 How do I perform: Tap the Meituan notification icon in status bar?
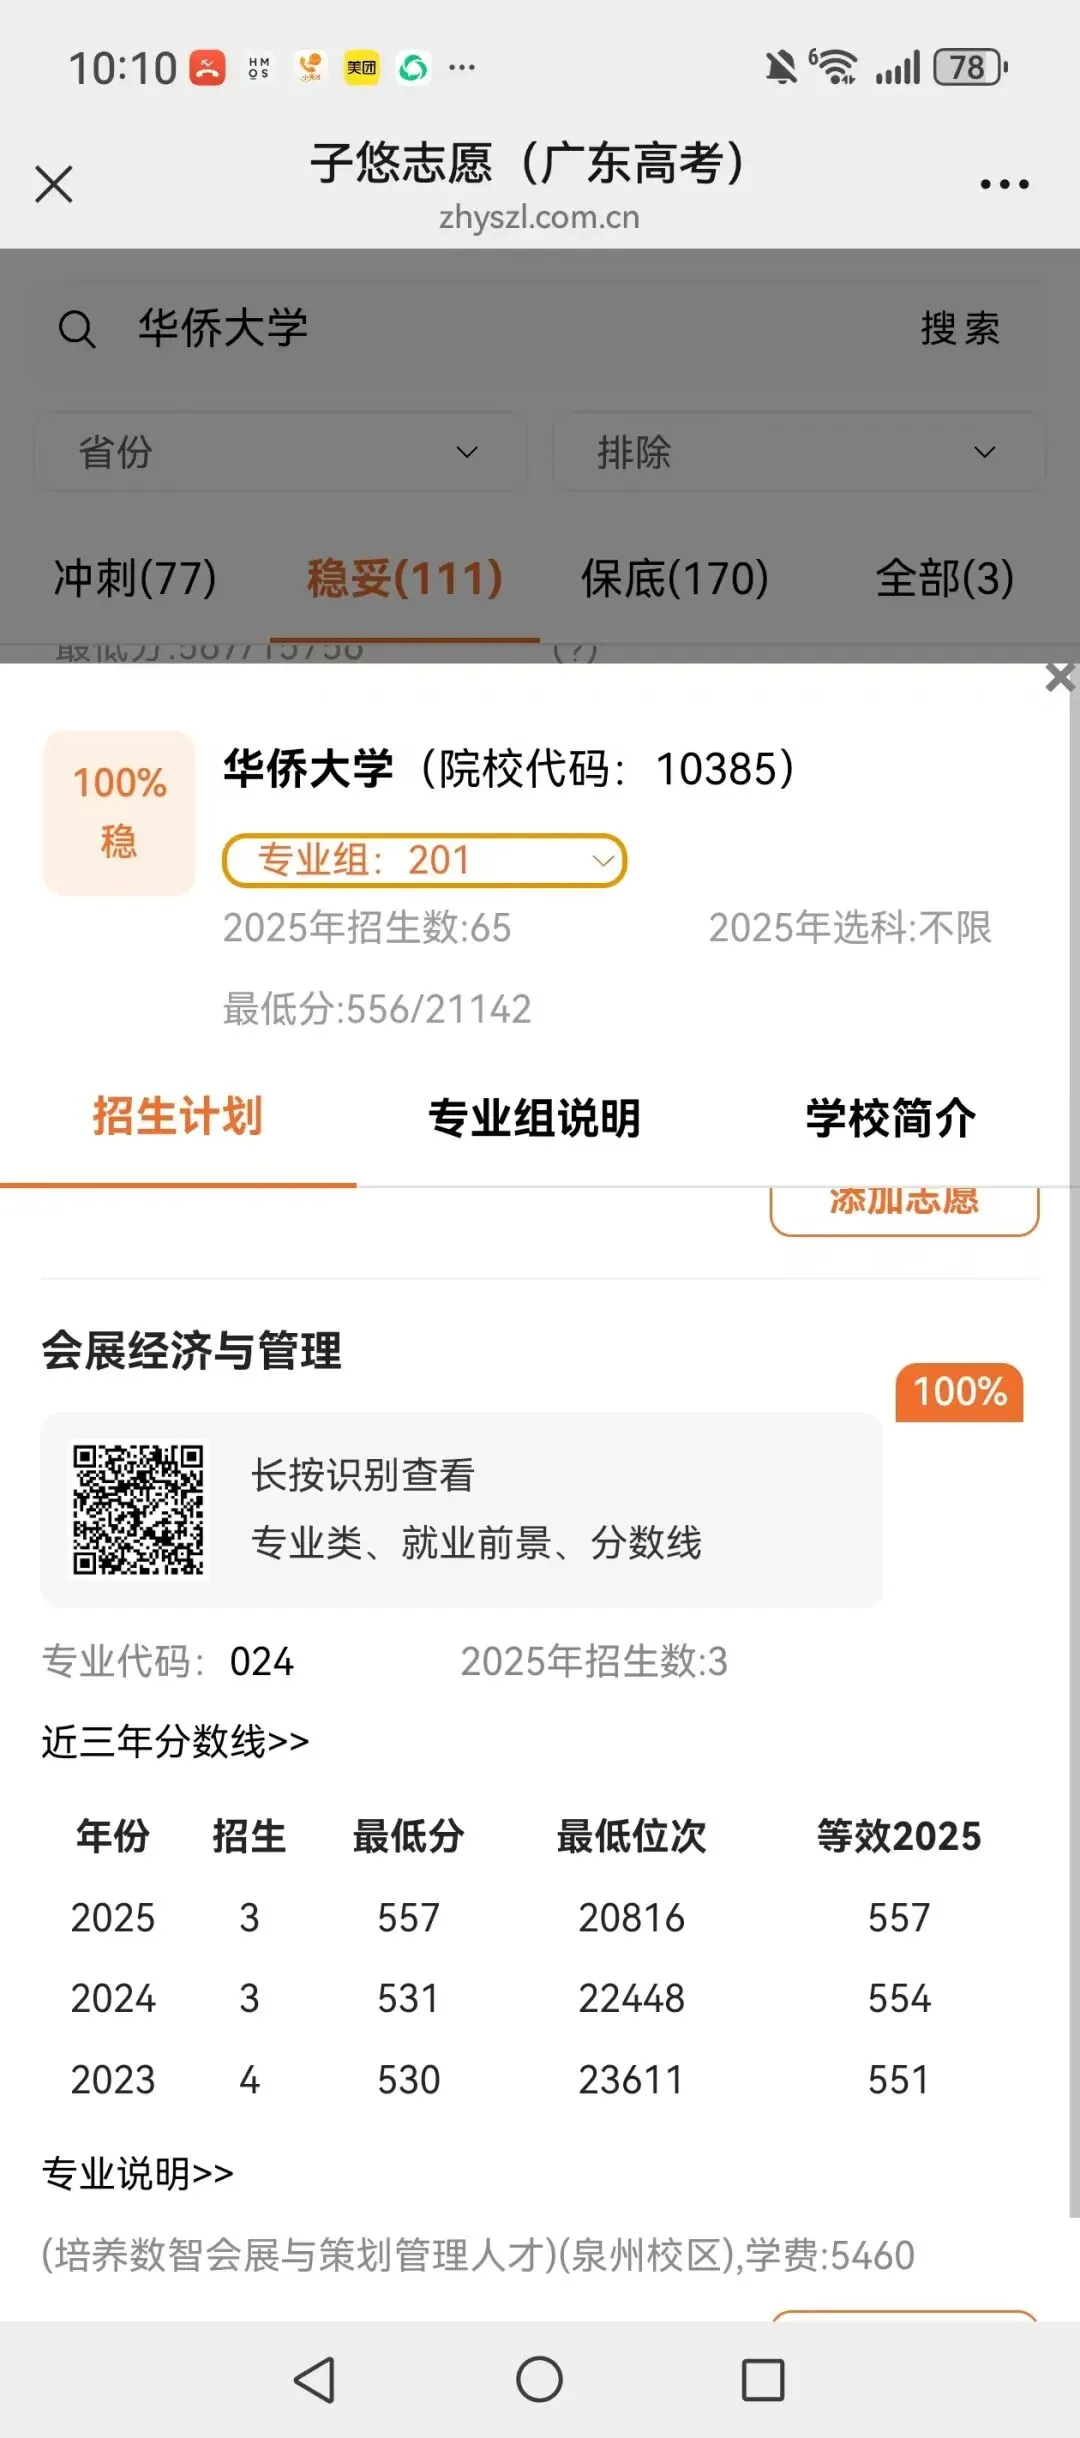[x=361, y=68]
